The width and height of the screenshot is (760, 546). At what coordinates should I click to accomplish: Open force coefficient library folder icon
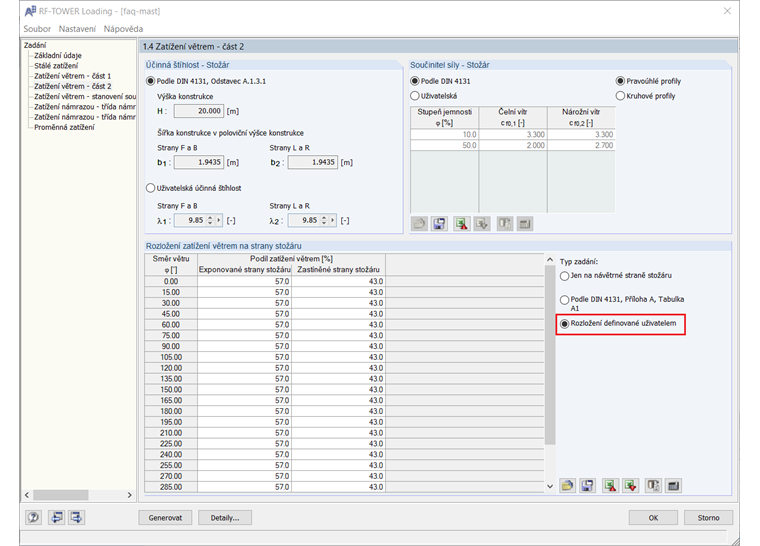(419, 224)
